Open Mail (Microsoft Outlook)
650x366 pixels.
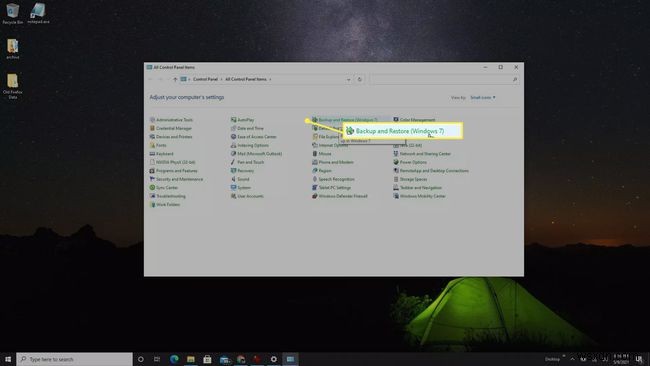pos(256,154)
